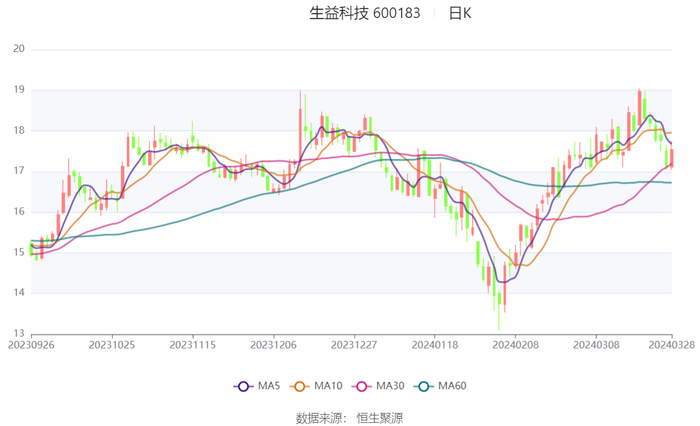The image size is (700, 426).
Task: Select the 20231206 date on x-axis
Action: (x=273, y=345)
